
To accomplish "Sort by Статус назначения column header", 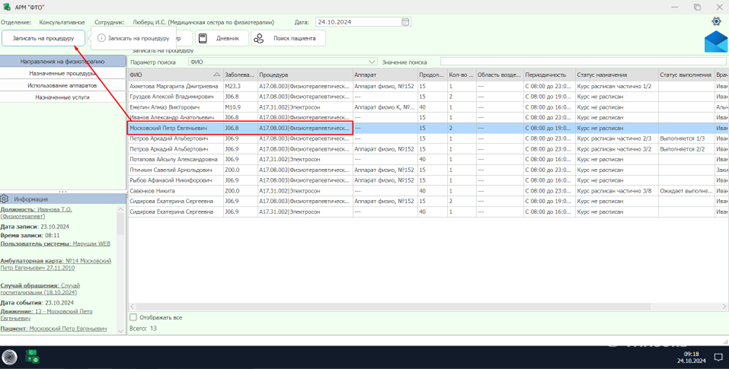I will click(x=616, y=75).
